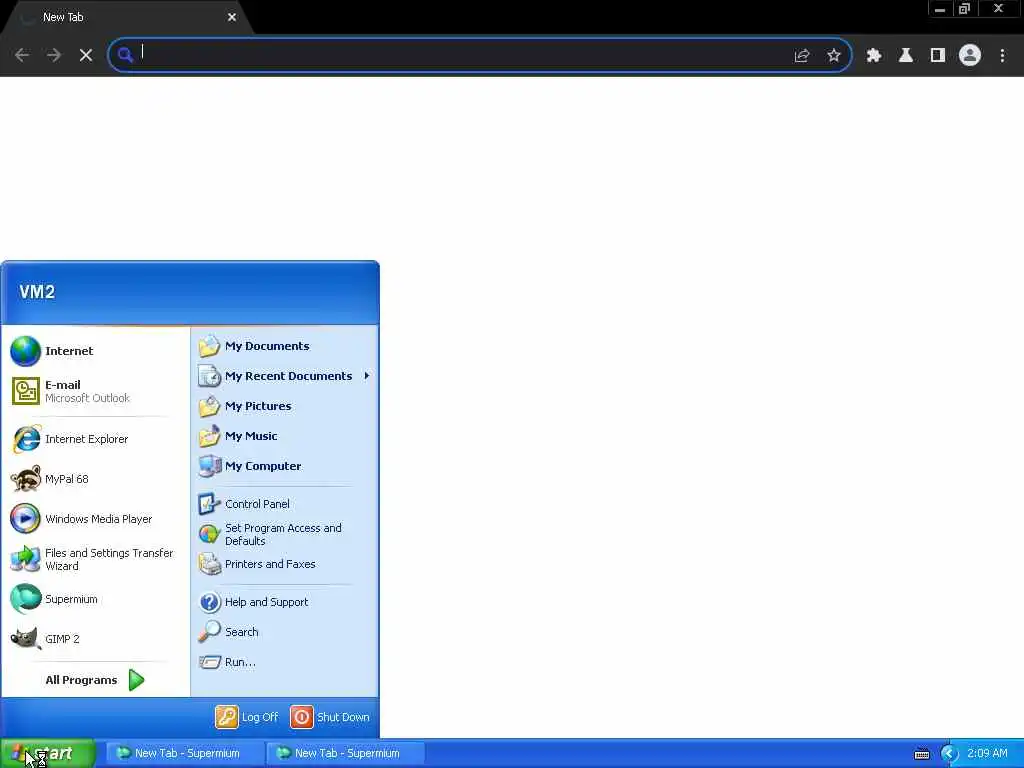Open Internet Explorer
The width and height of the screenshot is (1024, 768).
[x=95, y=439]
